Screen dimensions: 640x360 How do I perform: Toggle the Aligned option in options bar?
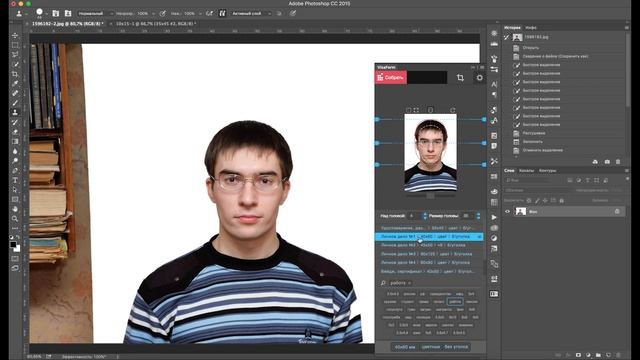tap(222, 13)
